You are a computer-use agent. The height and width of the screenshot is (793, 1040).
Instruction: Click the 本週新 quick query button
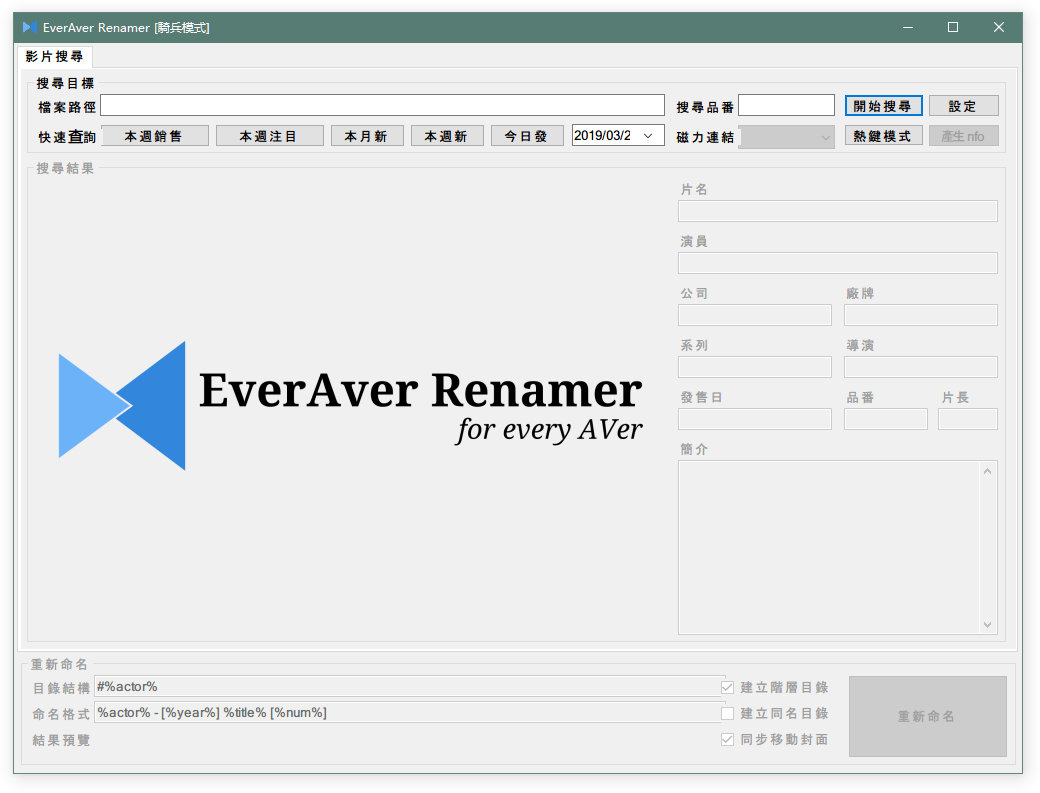pyautogui.click(x=447, y=136)
